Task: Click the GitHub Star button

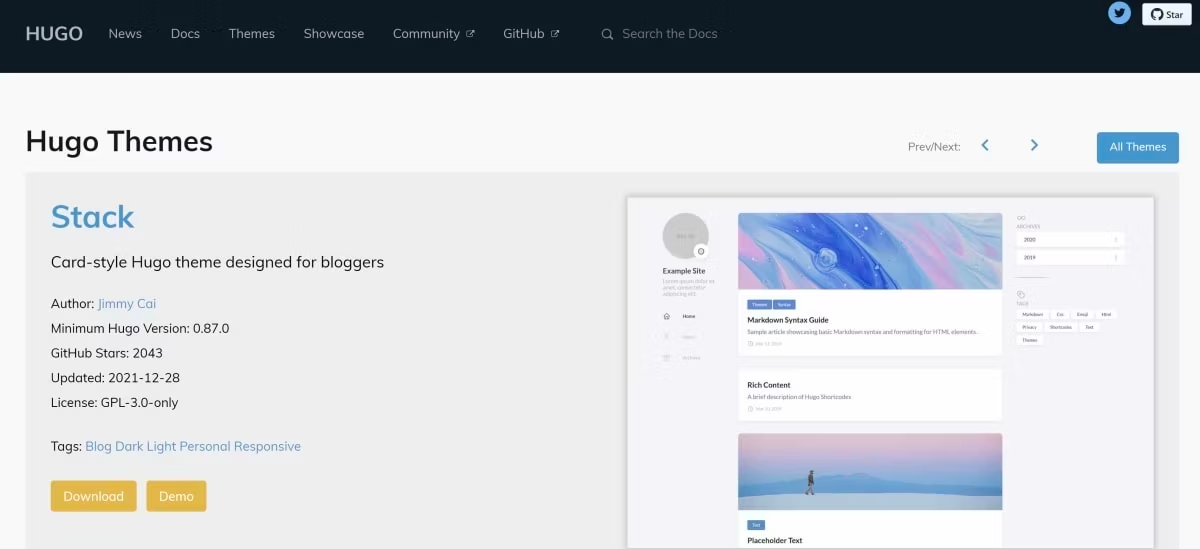Action: pos(1167,14)
